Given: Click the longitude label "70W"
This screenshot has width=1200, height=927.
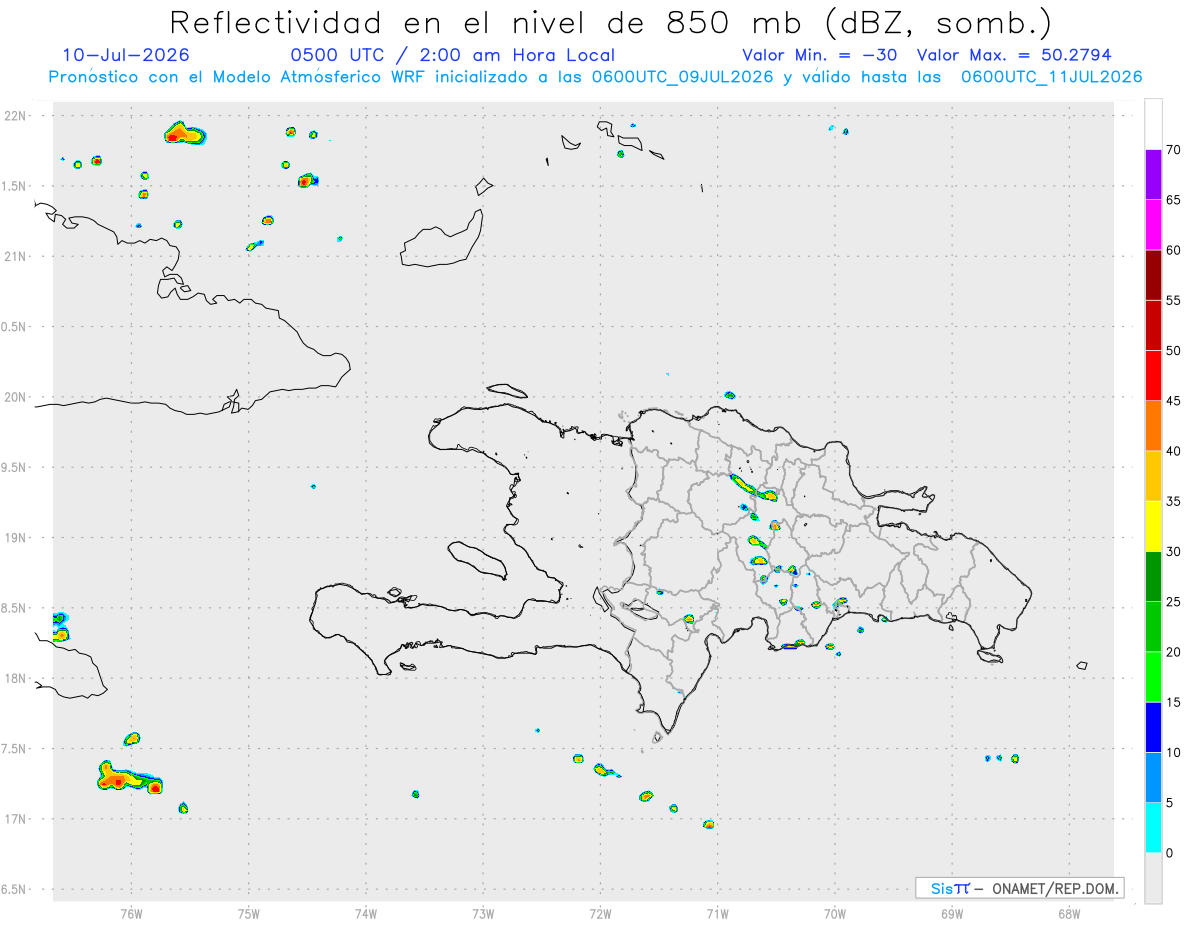Looking at the screenshot, I should click(835, 914).
